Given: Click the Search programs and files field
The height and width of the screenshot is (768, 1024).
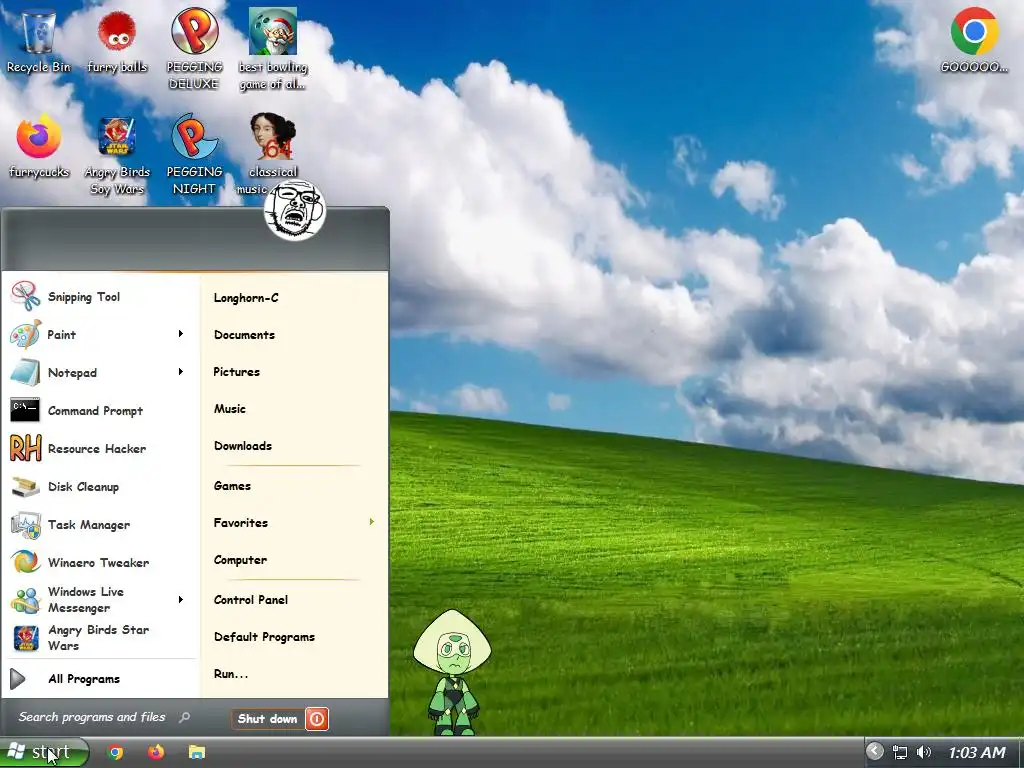Looking at the screenshot, I should pos(104,717).
